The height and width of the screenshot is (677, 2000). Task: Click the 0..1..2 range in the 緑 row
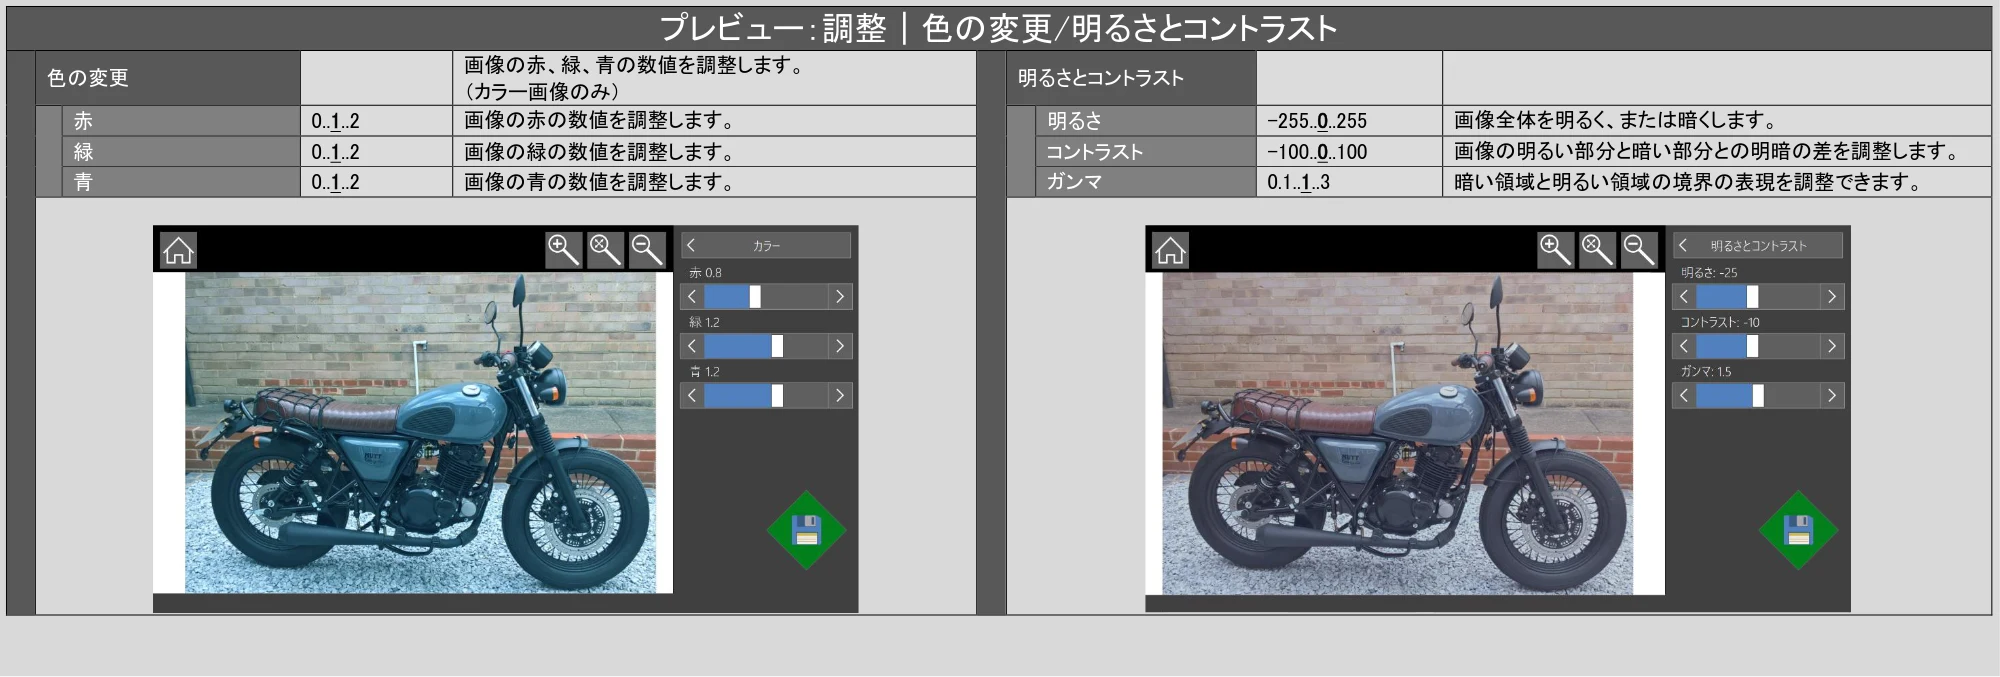pyautogui.click(x=376, y=152)
